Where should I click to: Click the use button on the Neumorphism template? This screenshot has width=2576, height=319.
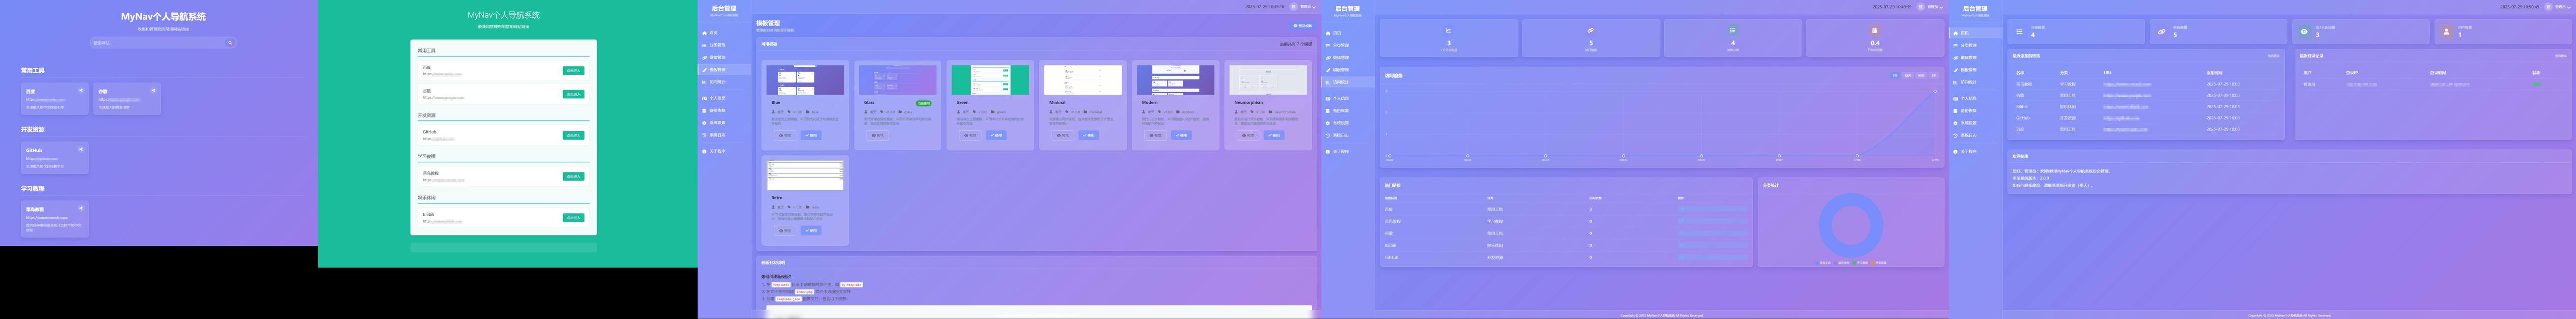pyautogui.click(x=1274, y=135)
